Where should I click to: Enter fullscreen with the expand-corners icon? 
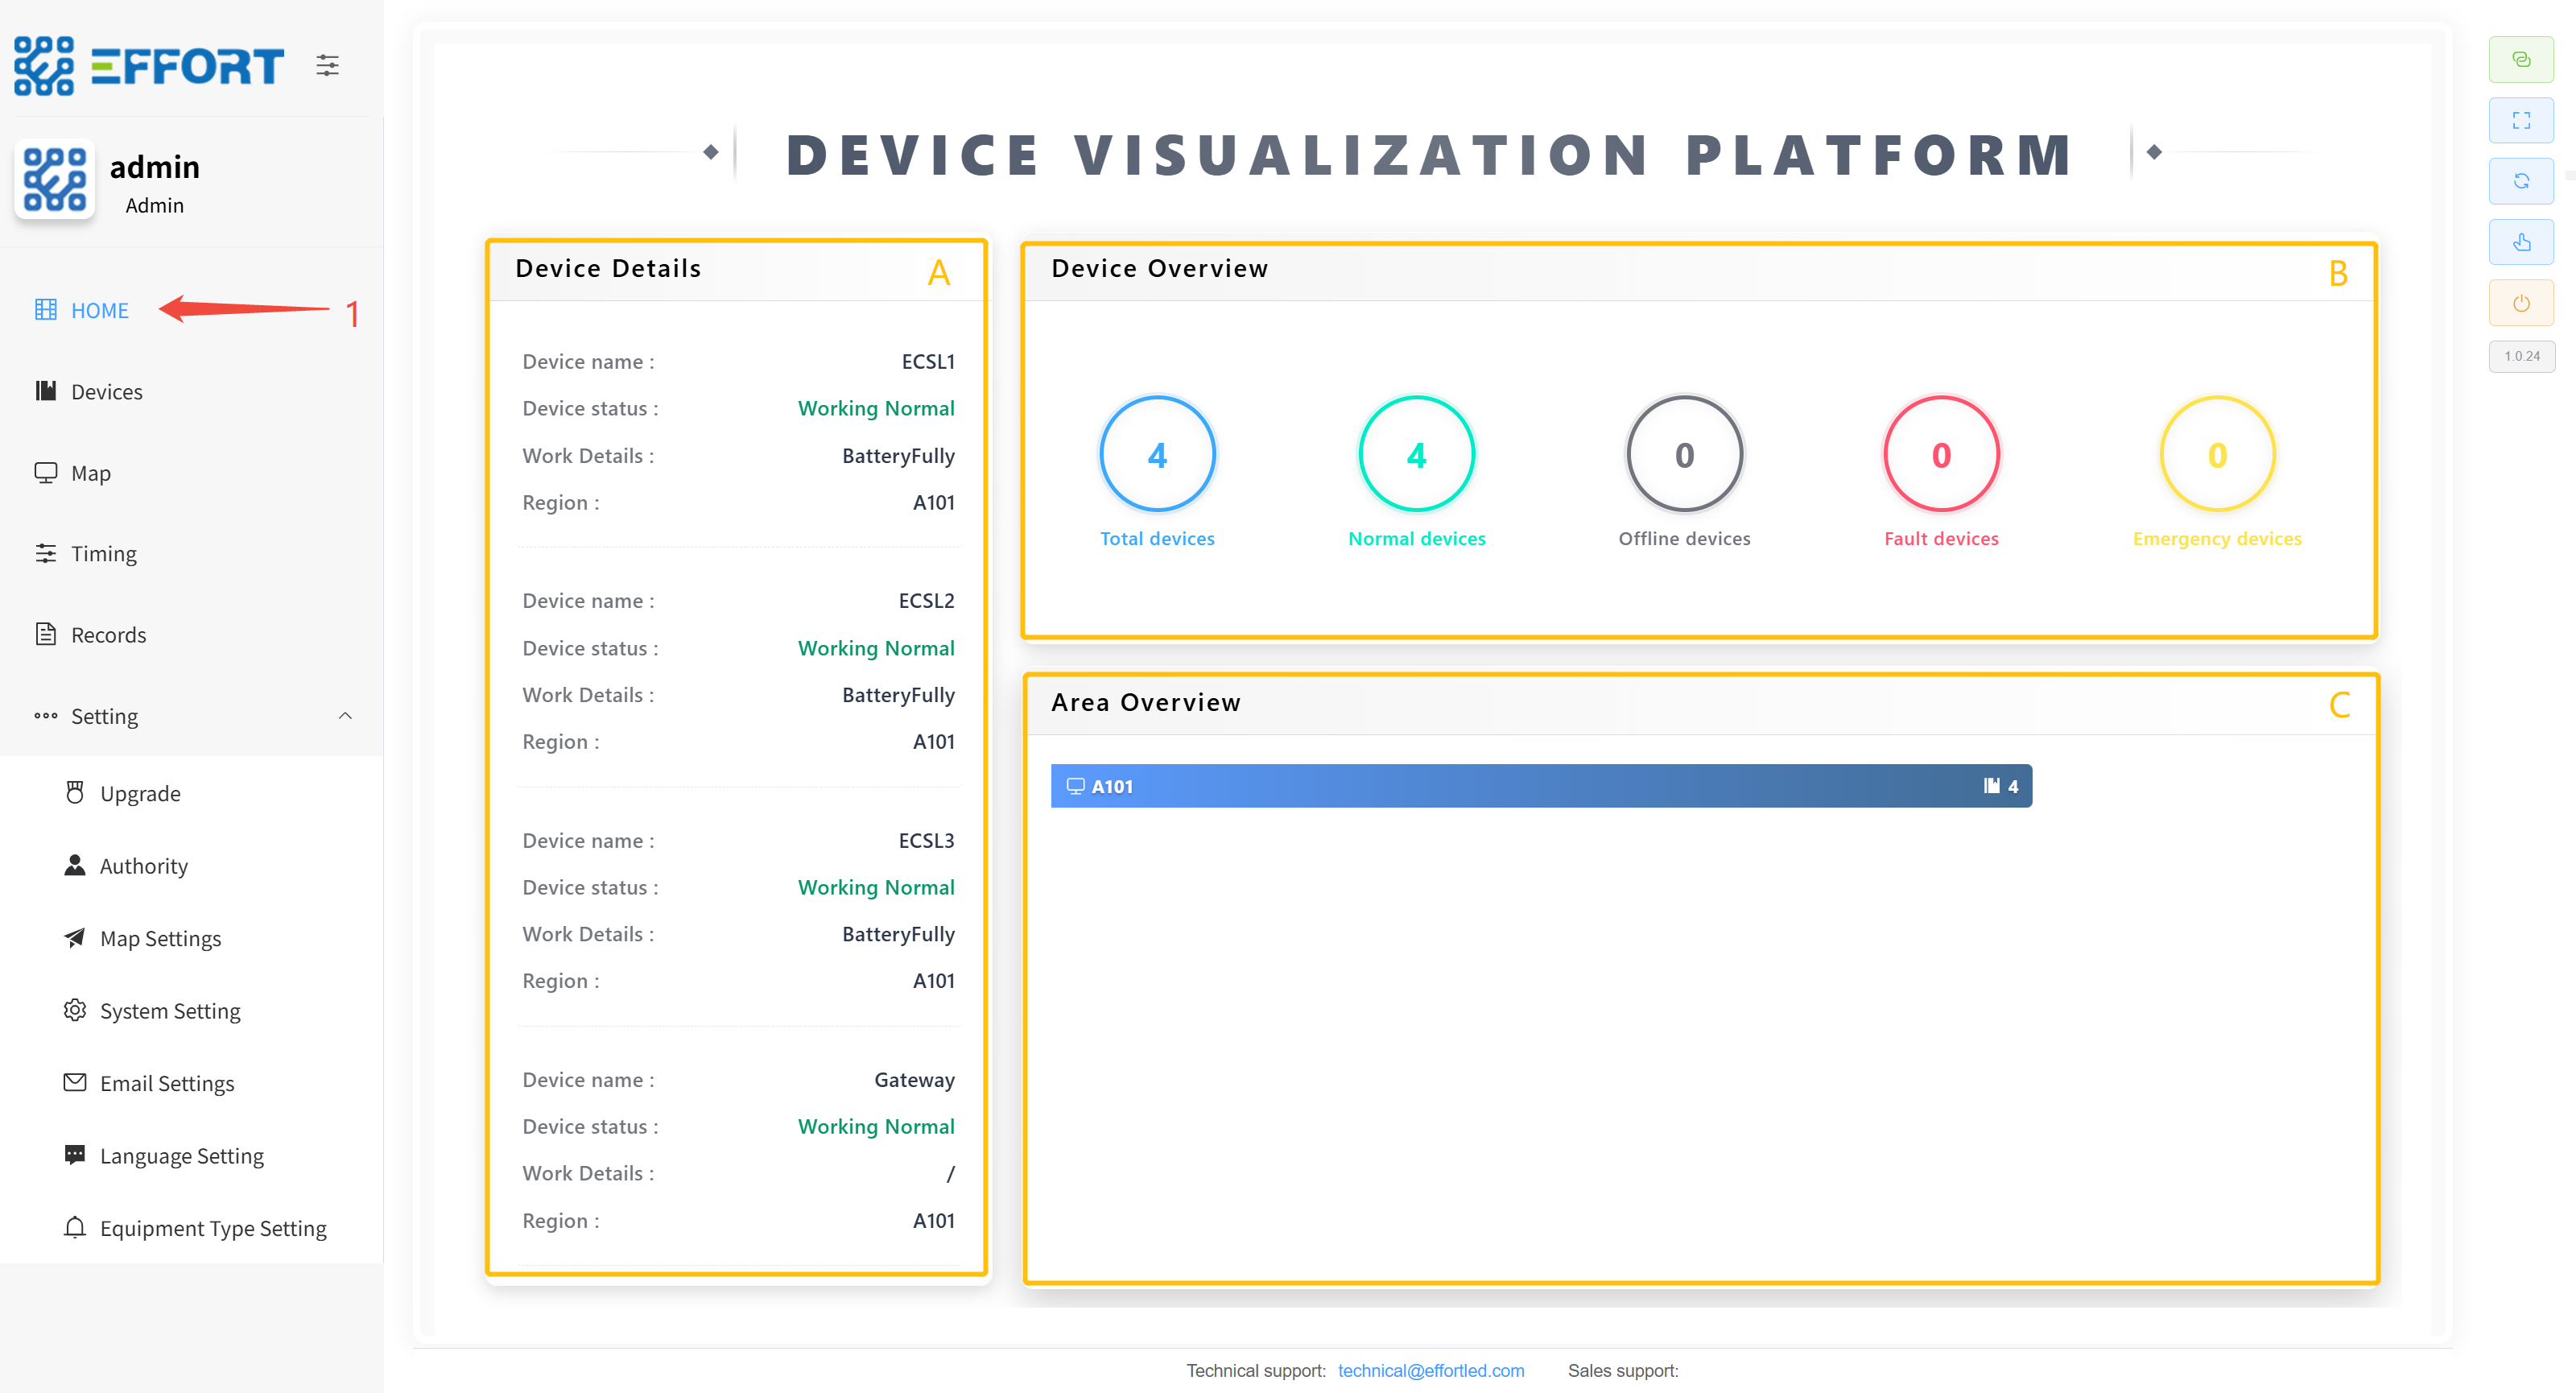(2520, 121)
